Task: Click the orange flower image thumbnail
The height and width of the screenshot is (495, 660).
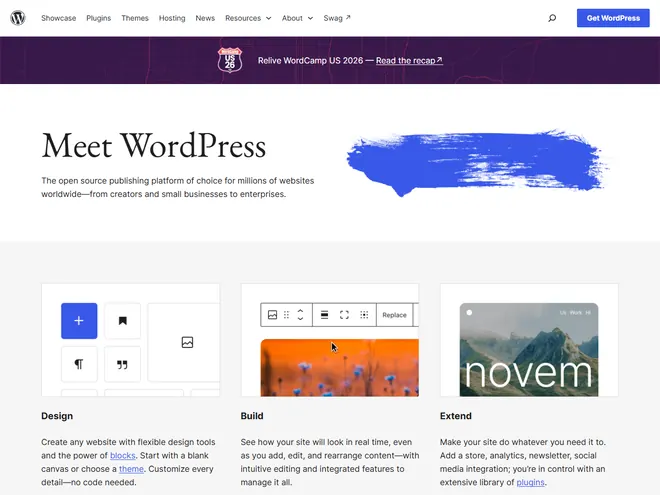Action: click(x=340, y=367)
